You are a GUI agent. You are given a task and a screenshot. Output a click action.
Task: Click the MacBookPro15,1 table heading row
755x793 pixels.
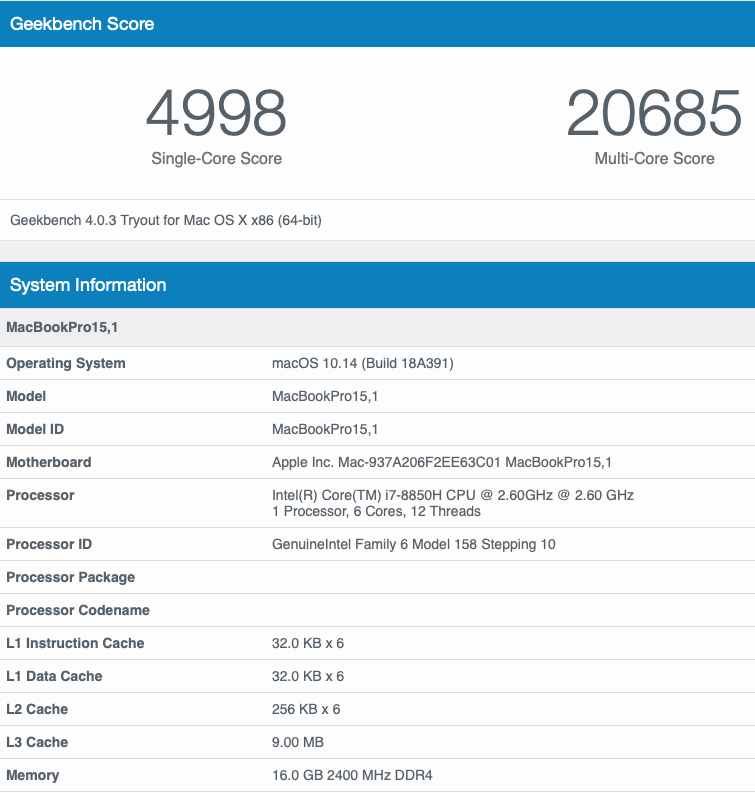pos(377,327)
